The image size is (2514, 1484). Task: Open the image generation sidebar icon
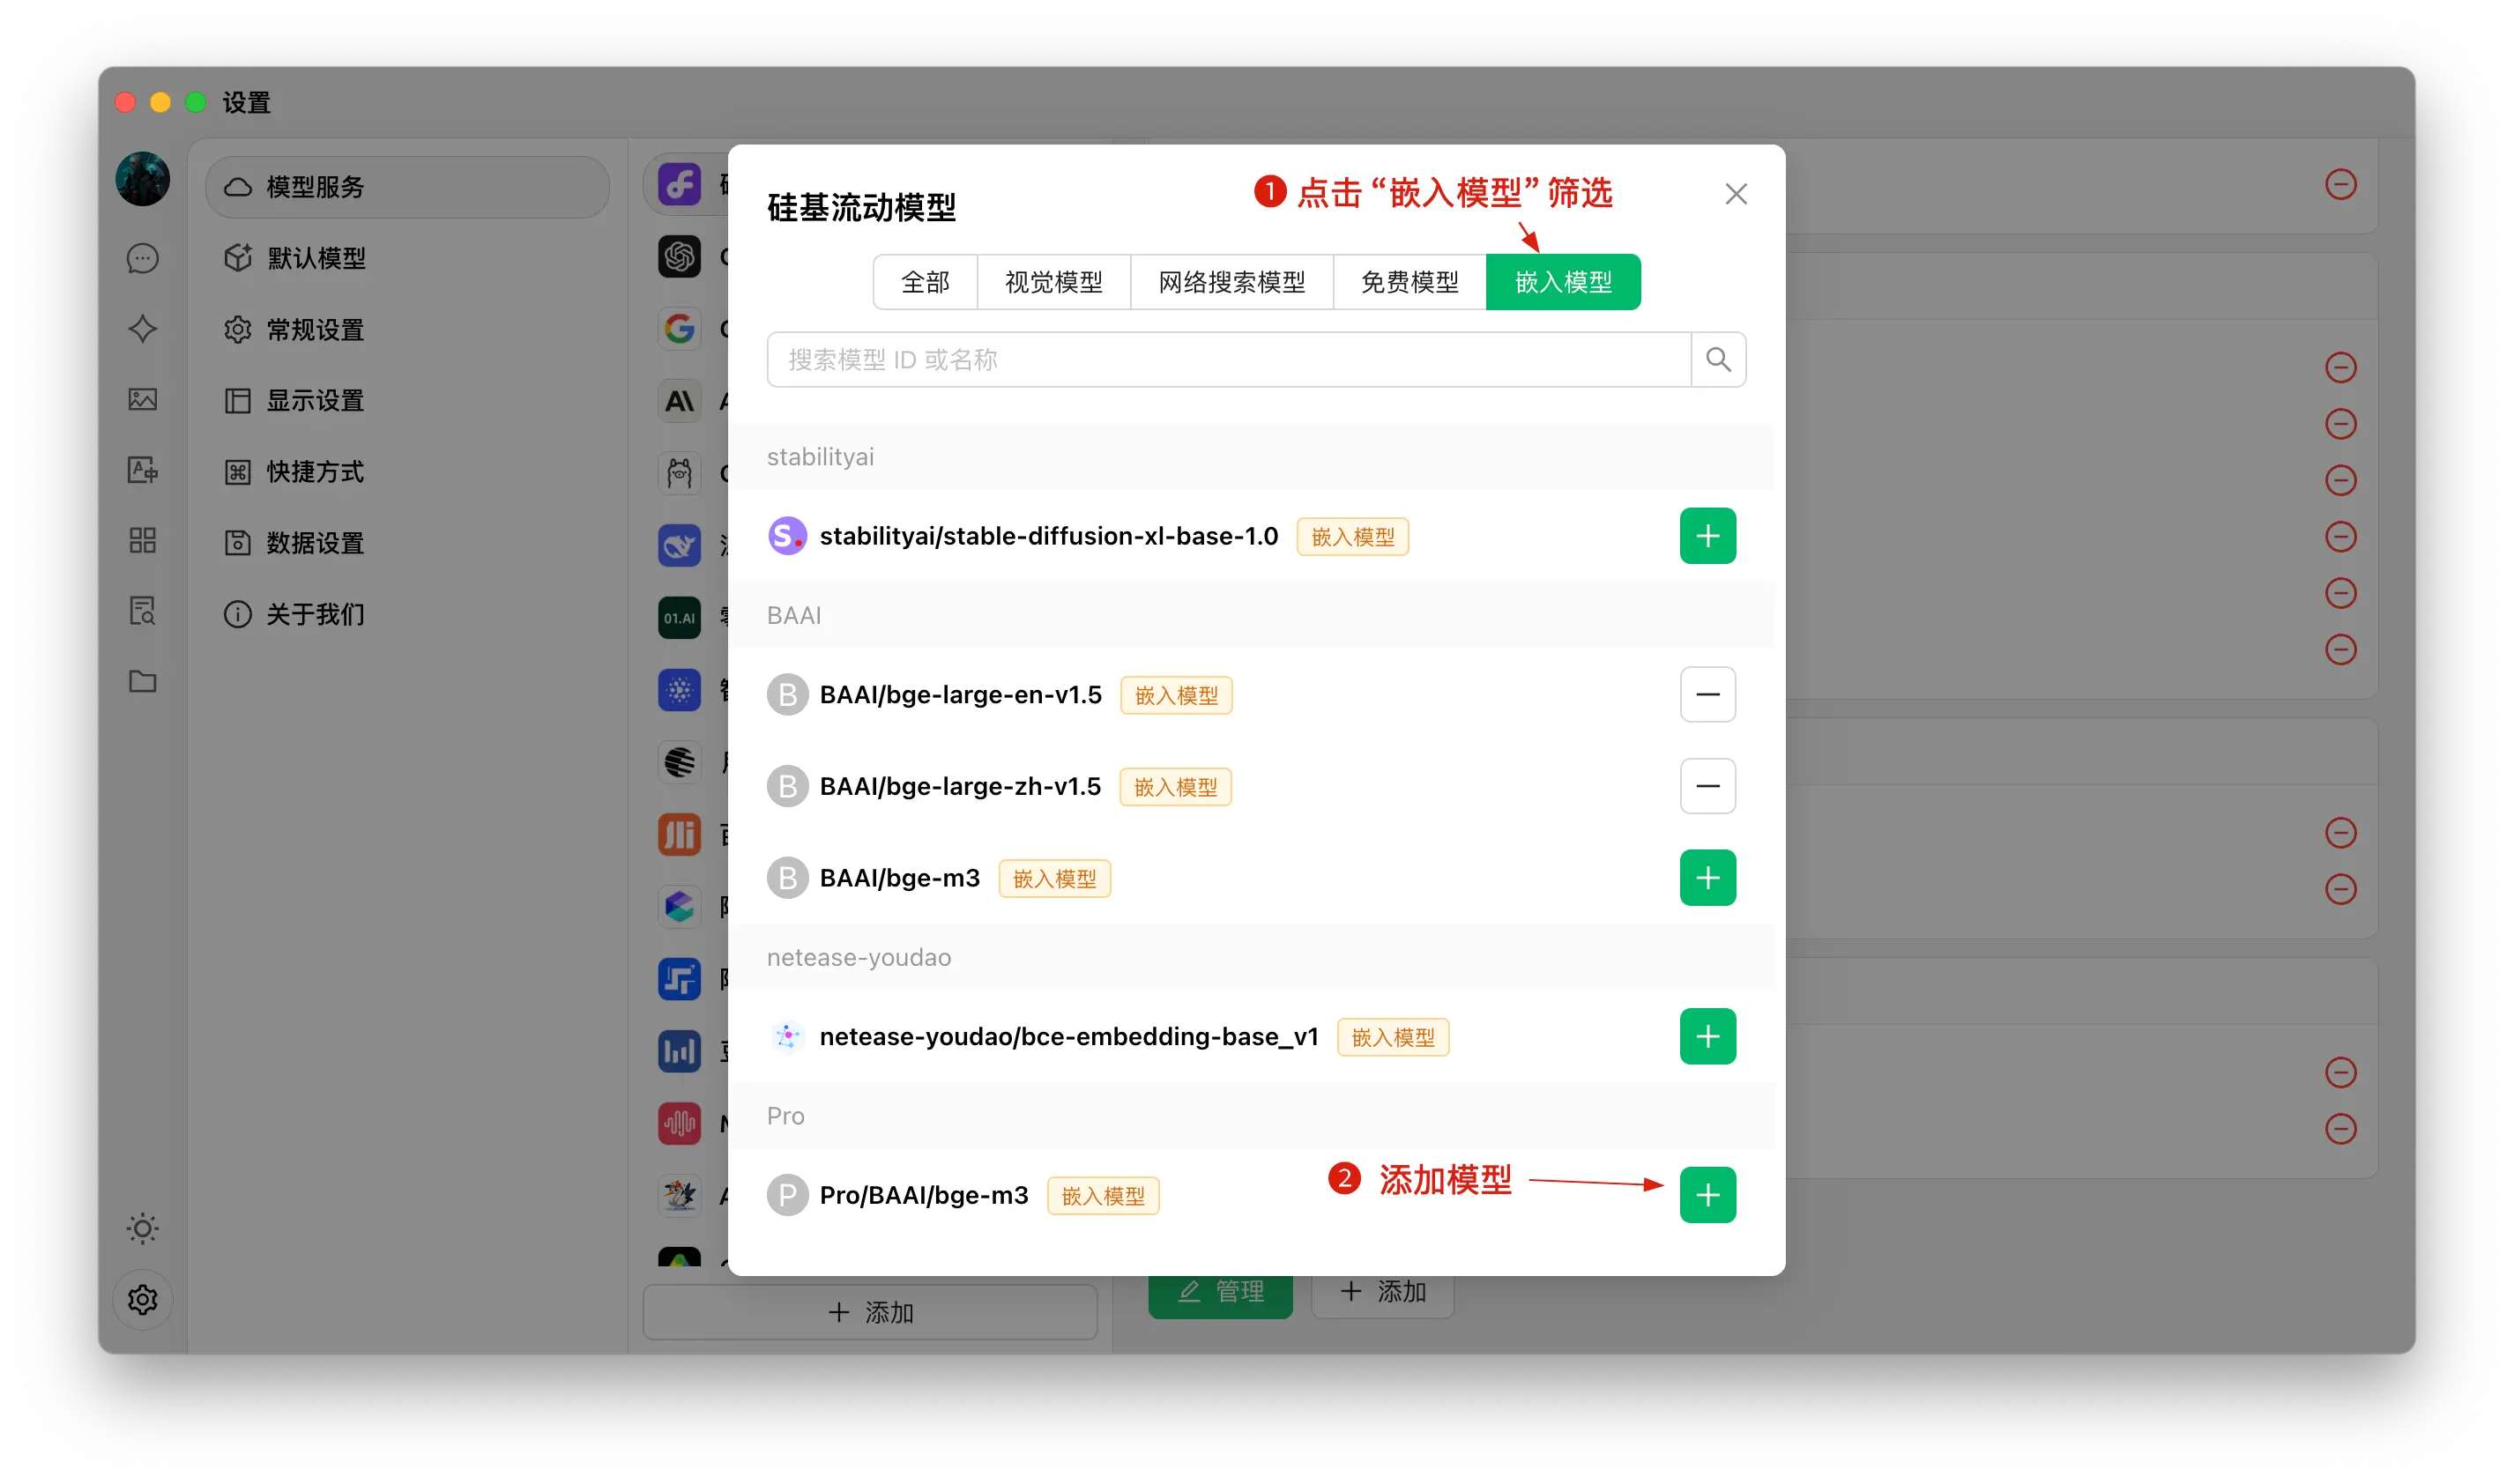[143, 399]
